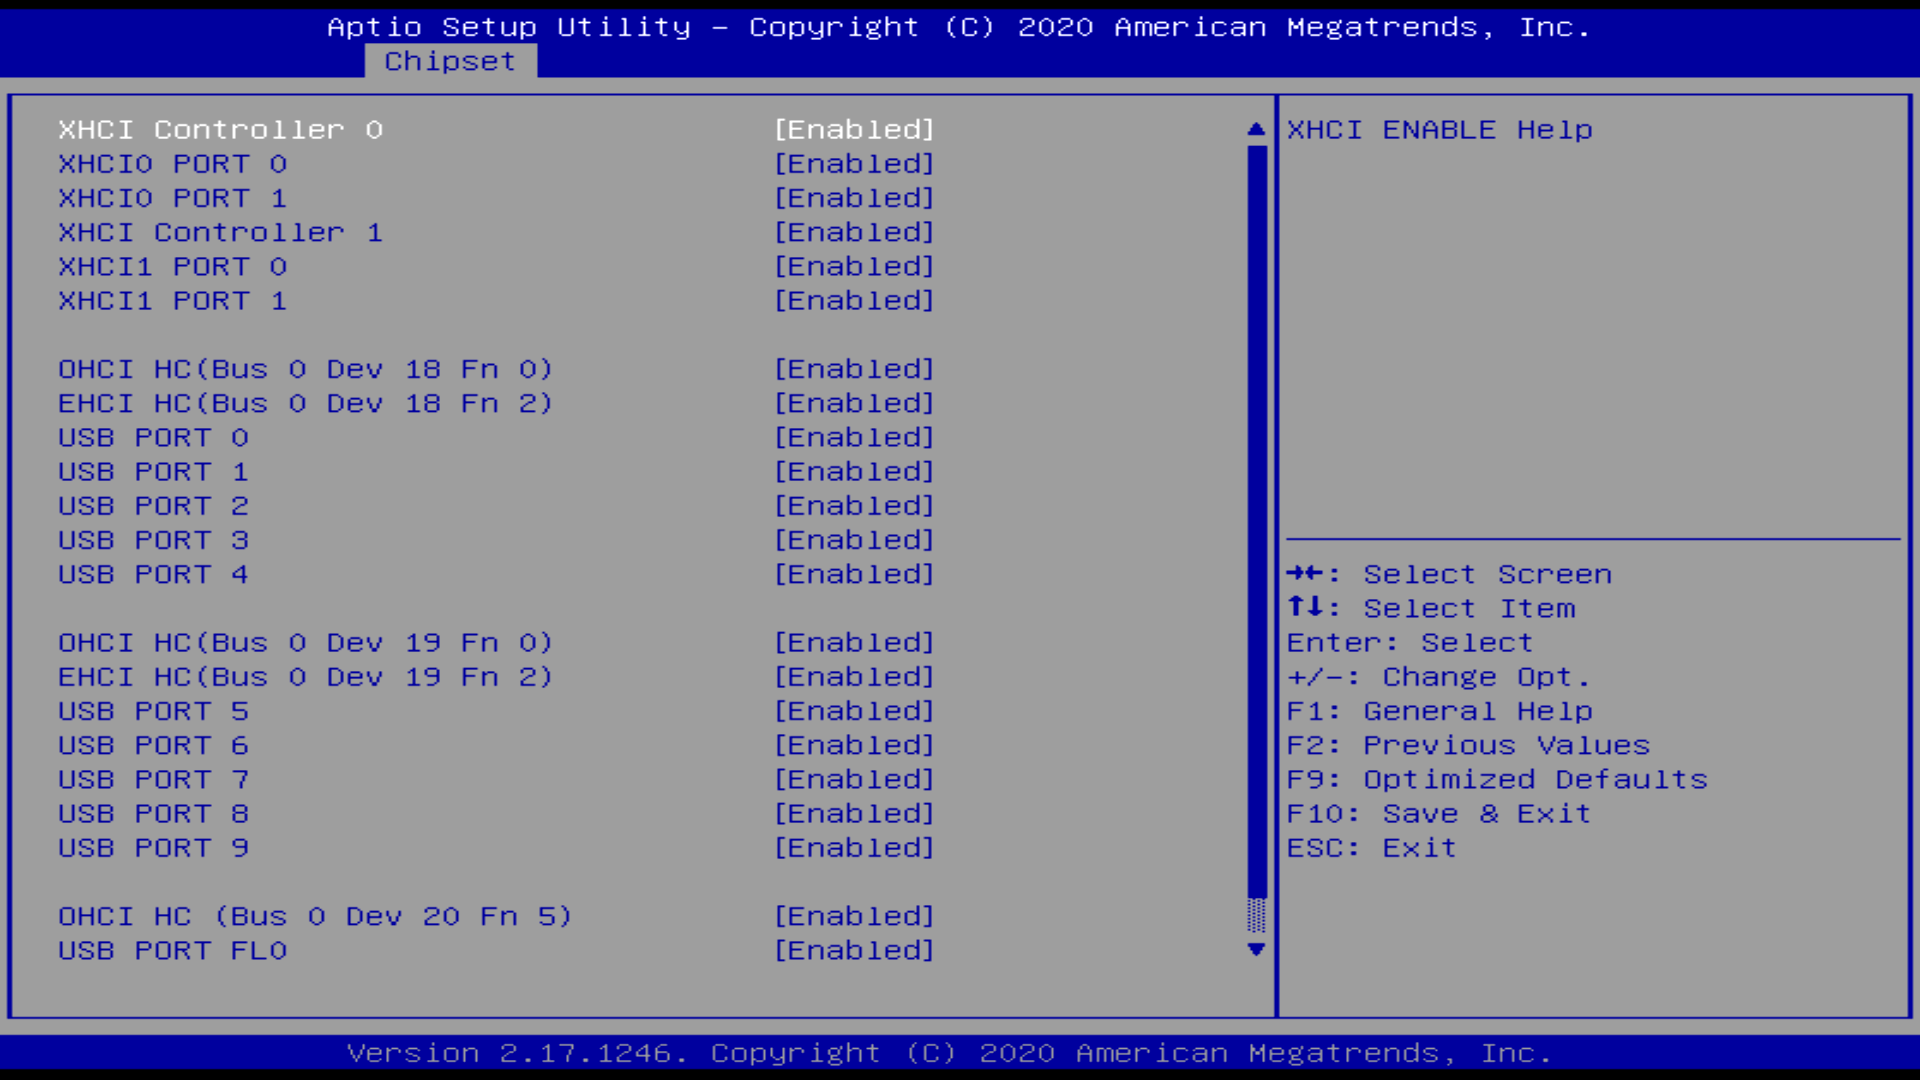Image resolution: width=1920 pixels, height=1080 pixels.
Task: Open XHCI1 PORT 1 option dropdown
Action: [x=854, y=301]
